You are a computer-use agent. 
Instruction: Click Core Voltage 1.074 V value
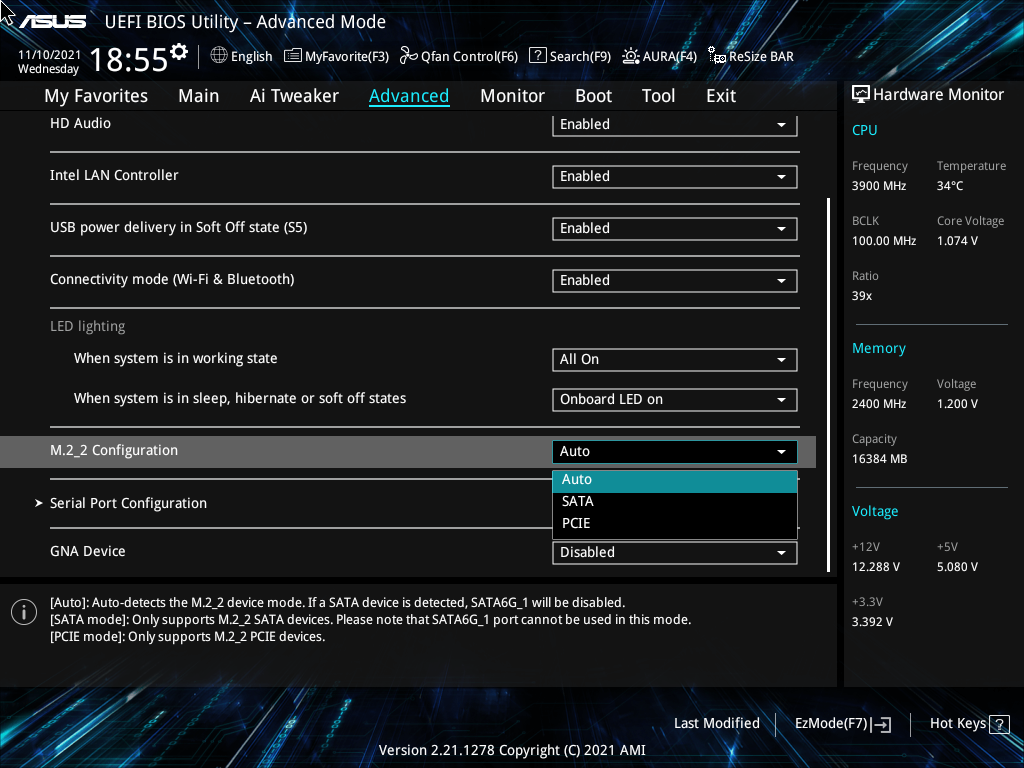(x=957, y=241)
